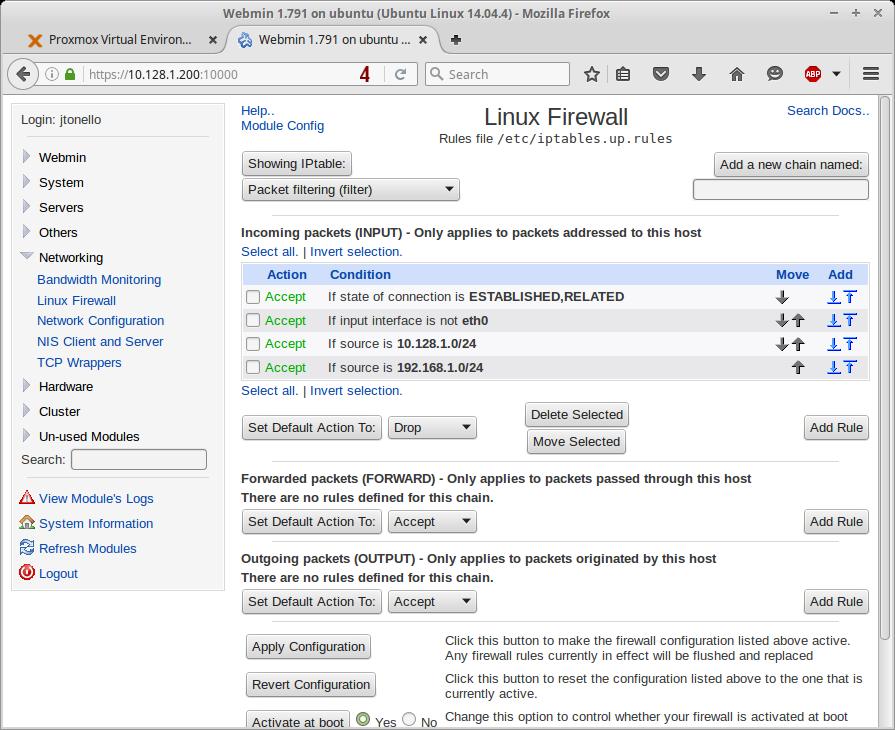Click the Firefox bookmark star icon
This screenshot has width=895, height=730.
tap(592, 74)
